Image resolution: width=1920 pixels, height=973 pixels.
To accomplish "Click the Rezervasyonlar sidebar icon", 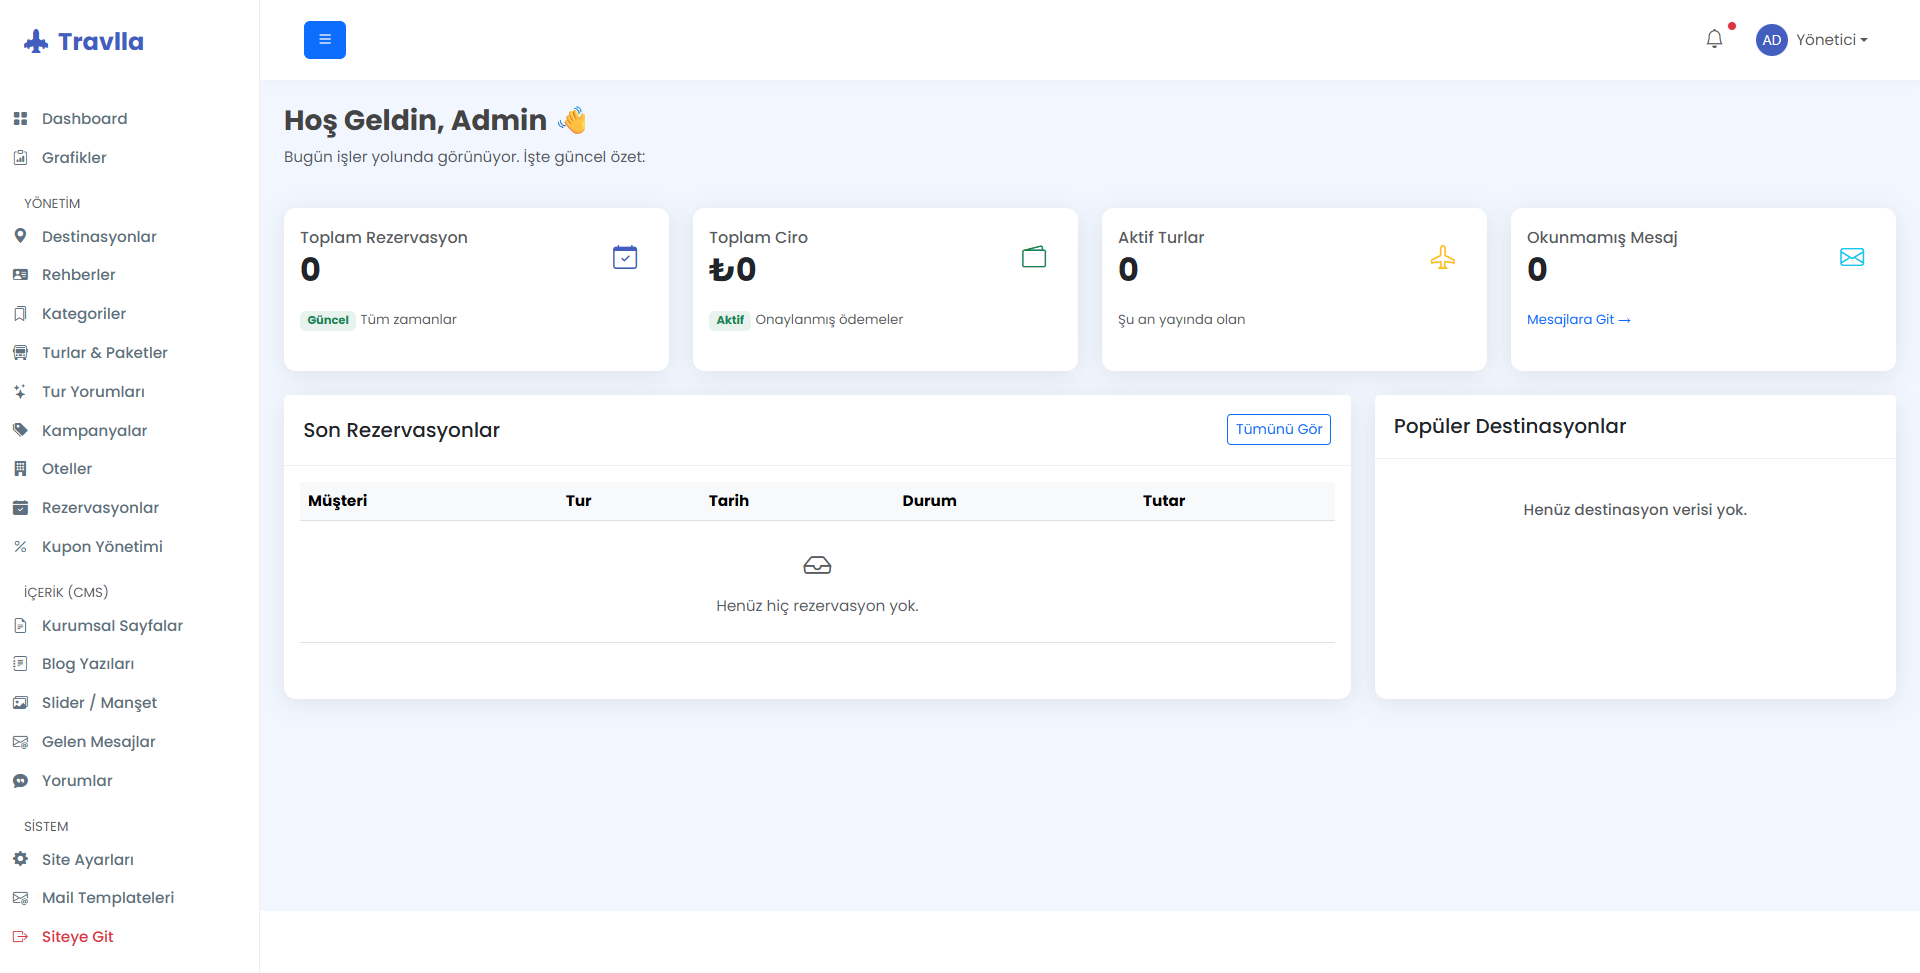I will pyautogui.click(x=20, y=507).
